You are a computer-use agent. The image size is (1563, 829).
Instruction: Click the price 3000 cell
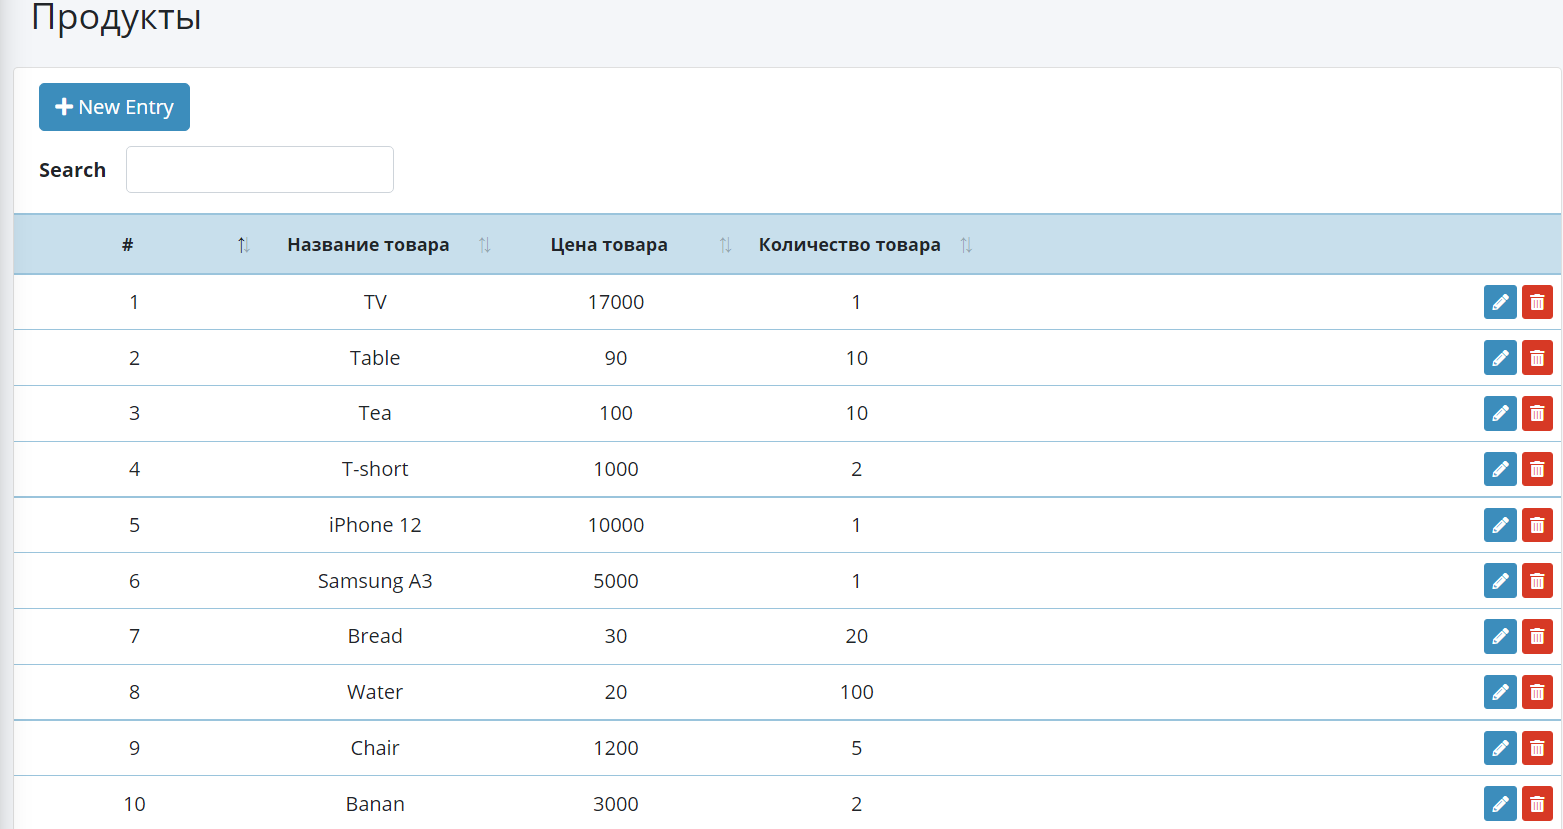point(616,804)
